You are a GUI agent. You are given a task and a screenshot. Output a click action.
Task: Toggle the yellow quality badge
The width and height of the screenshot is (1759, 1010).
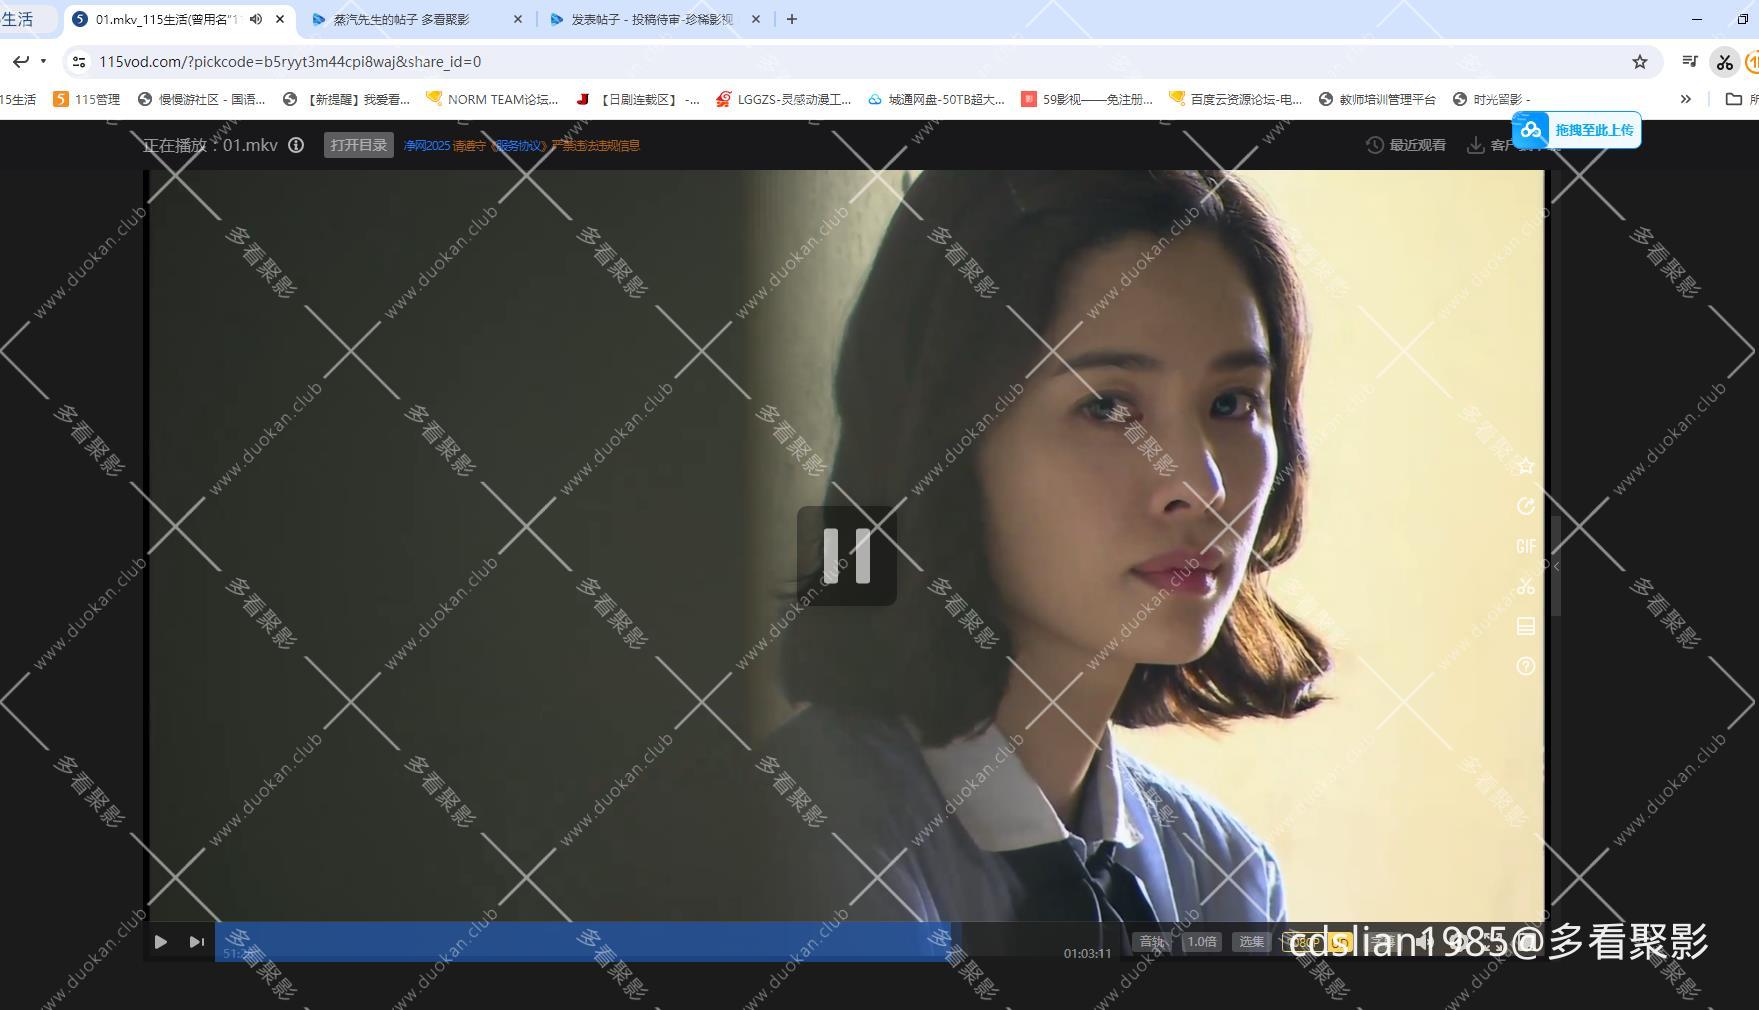click(1338, 941)
